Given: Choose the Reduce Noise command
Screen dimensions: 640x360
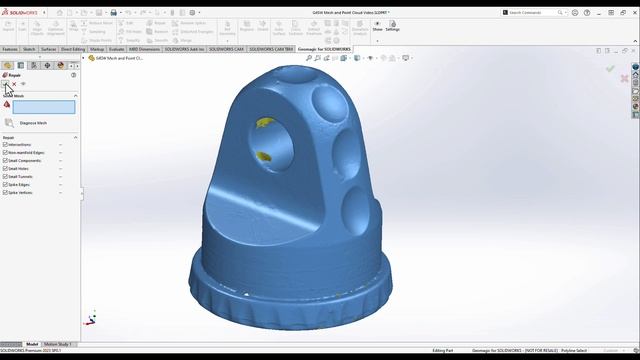Looking at the screenshot, I should (x=97, y=23).
